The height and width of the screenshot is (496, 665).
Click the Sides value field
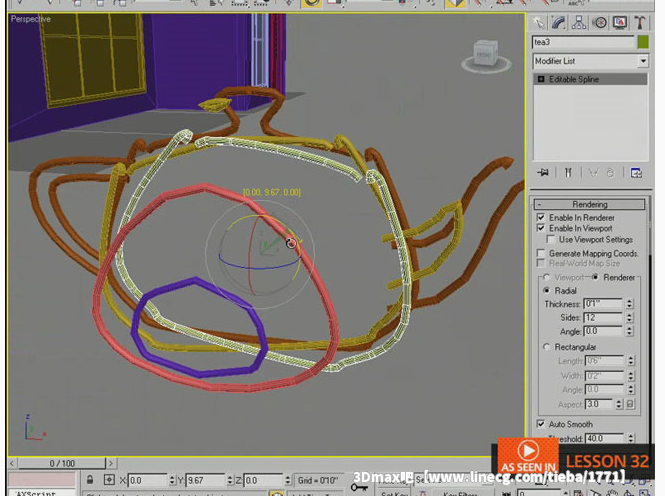click(x=603, y=317)
